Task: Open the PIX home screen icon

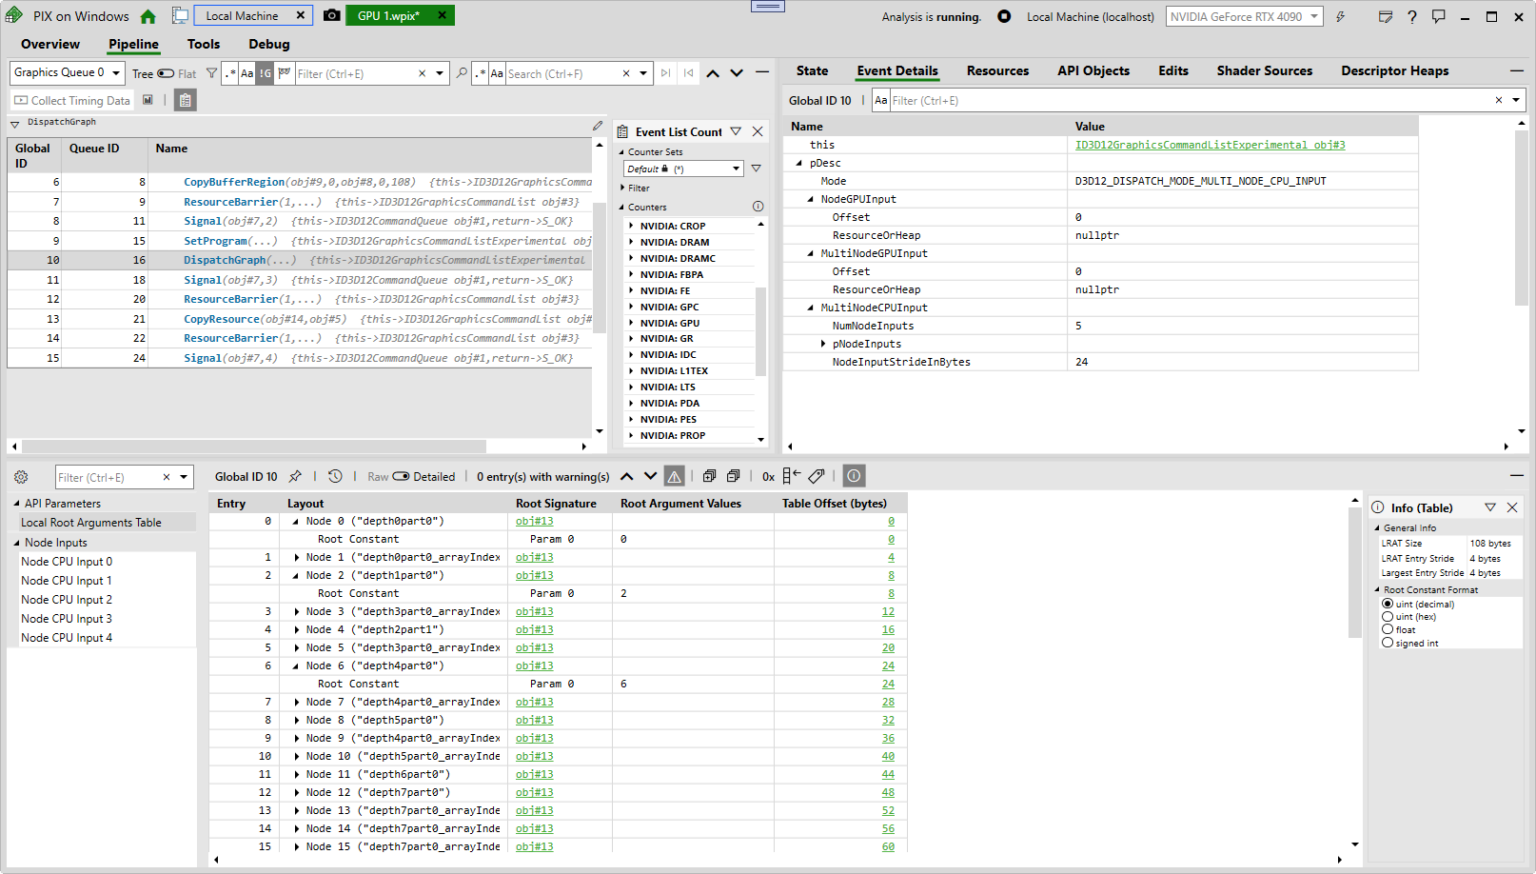Action: click(147, 15)
